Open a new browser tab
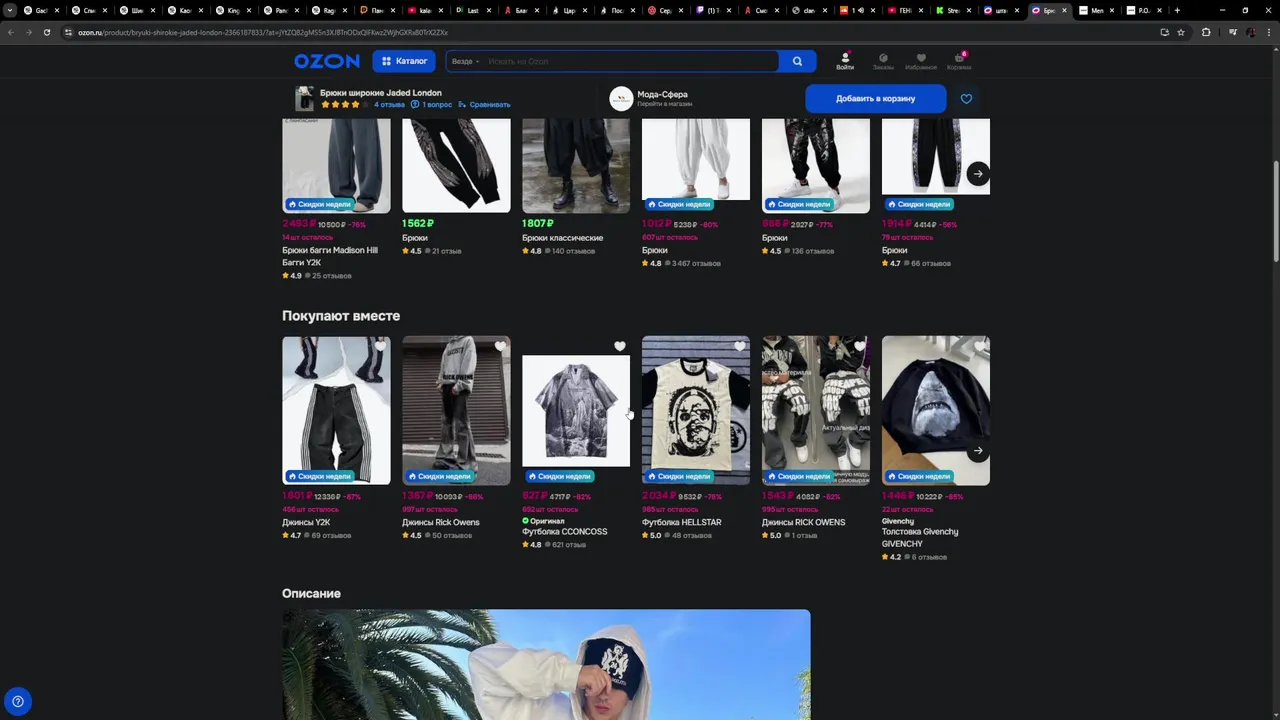1280x720 pixels. click(1177, 10)
